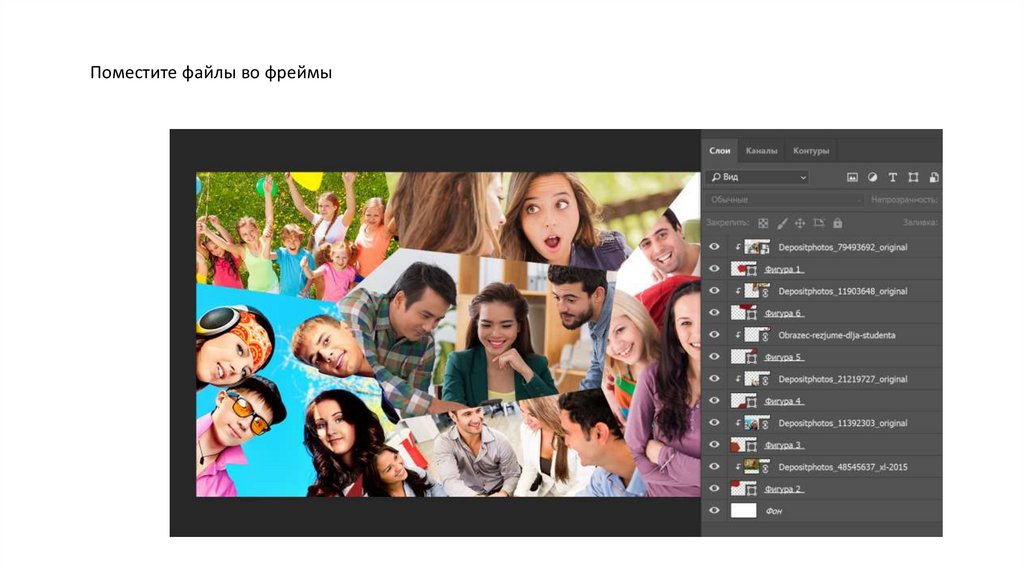This screenshot has height=574, width=1024.
Task: Select thumbnail of Фигура 3 frame layer
Action: point(743,445)
